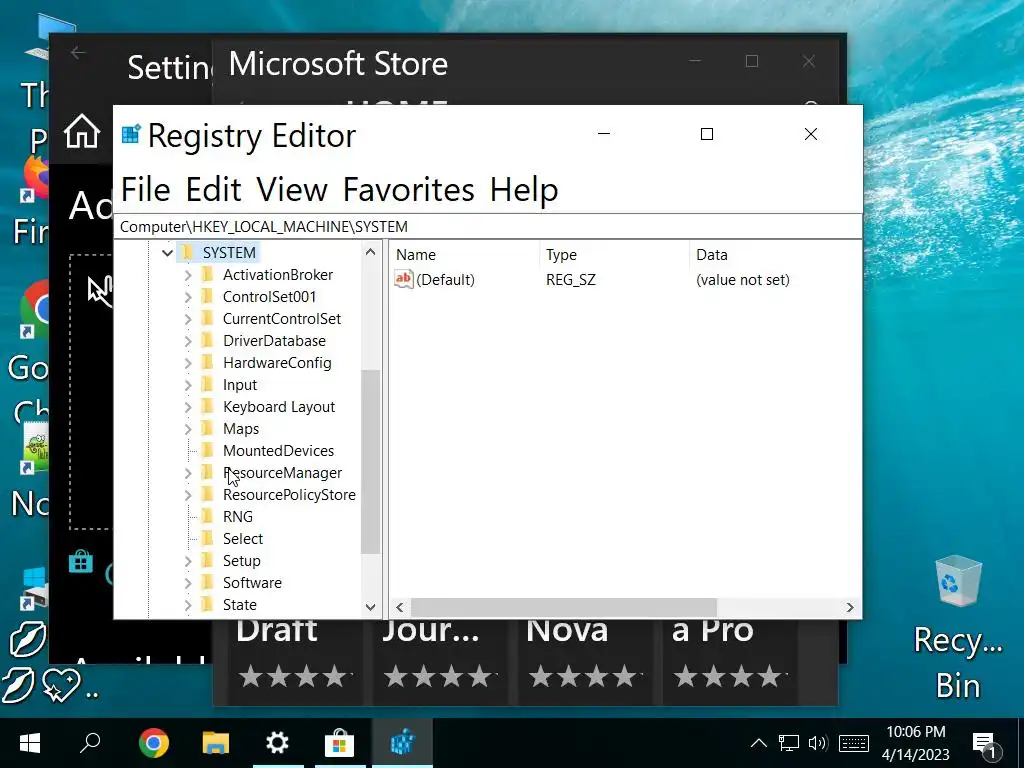
Task: Expand the ActivationBroker key
Action: click(x=187, y=275)
